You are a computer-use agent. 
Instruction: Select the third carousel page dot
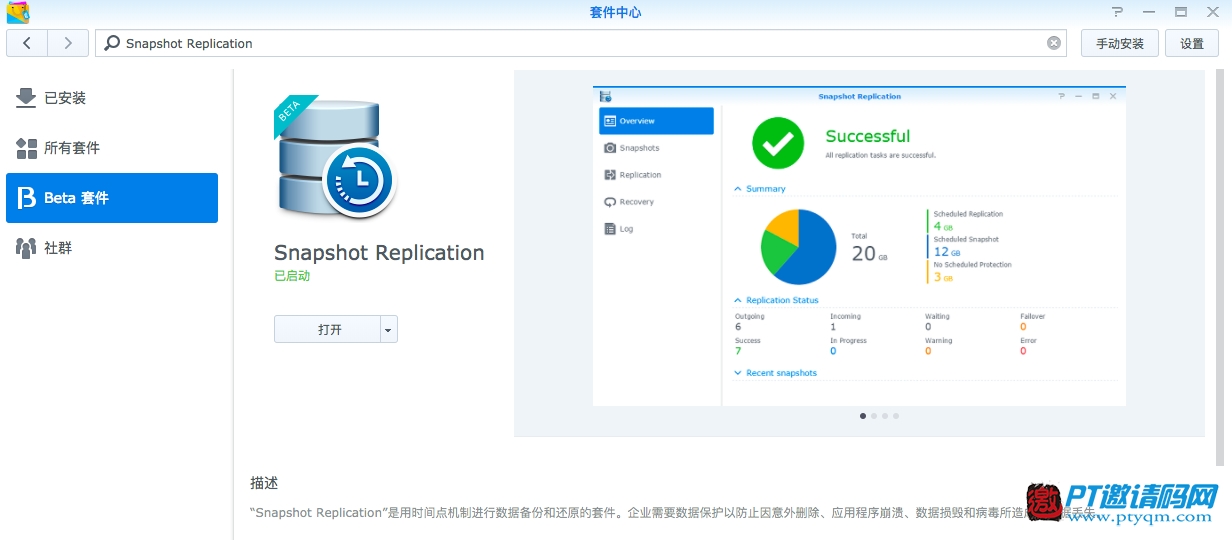885,416
